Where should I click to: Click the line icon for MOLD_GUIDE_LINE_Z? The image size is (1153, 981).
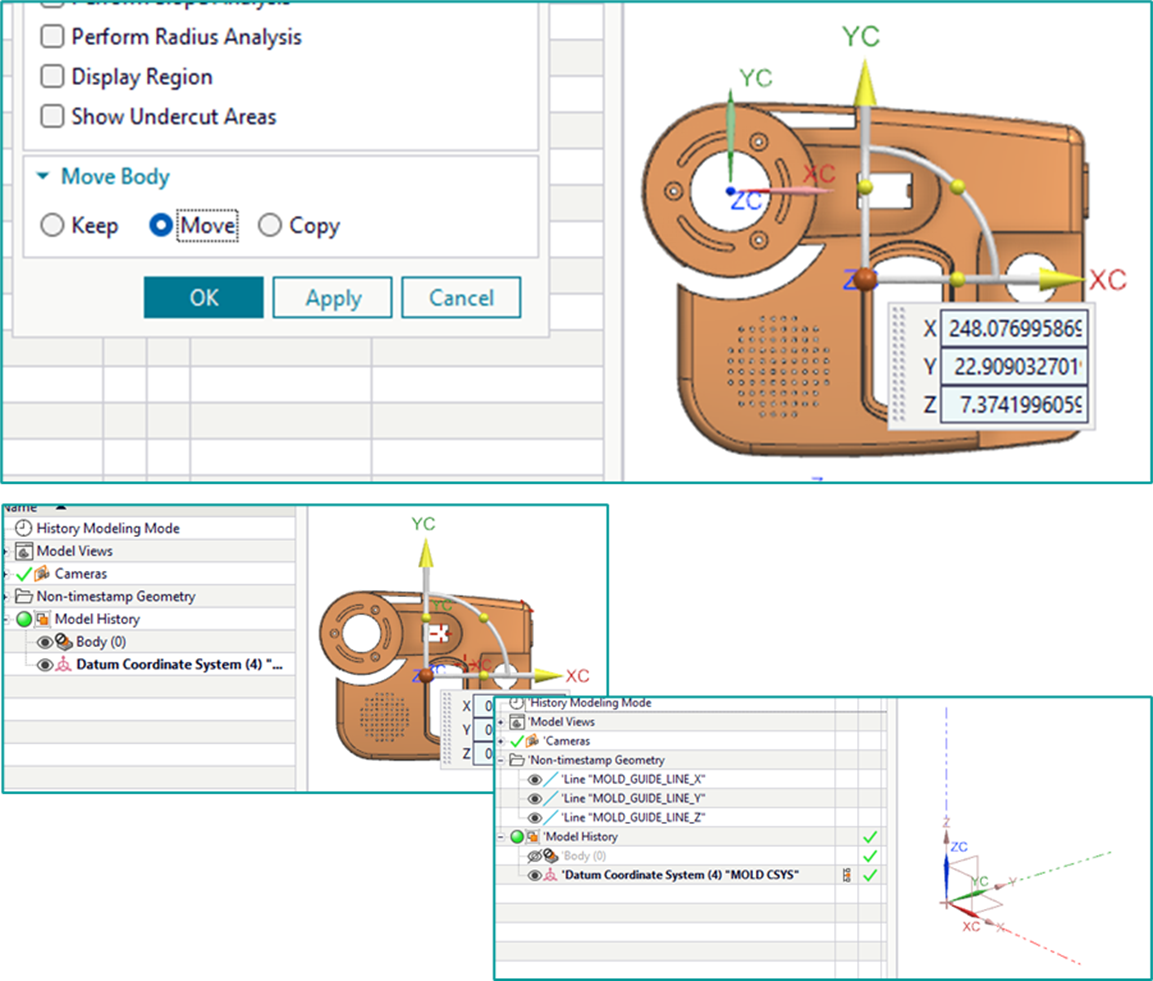pos(552,817)
